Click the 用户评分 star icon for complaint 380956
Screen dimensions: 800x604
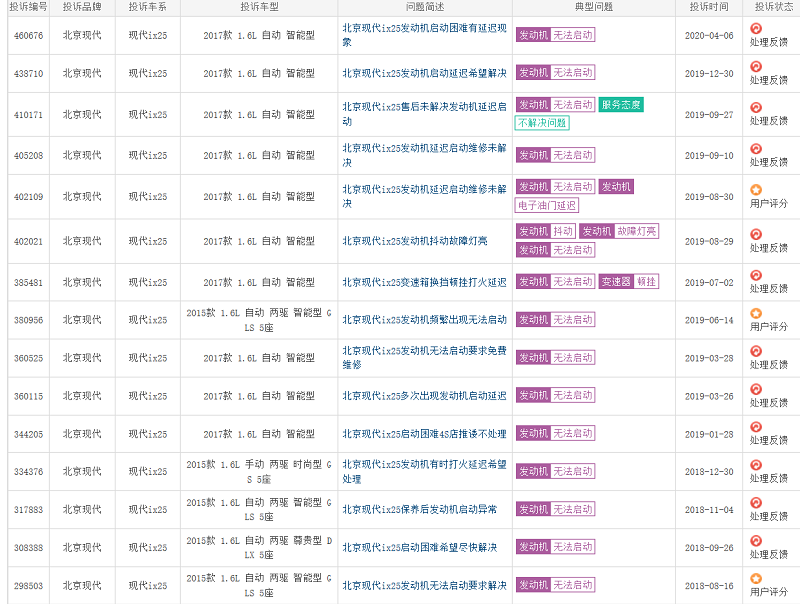tap(756, 313)
